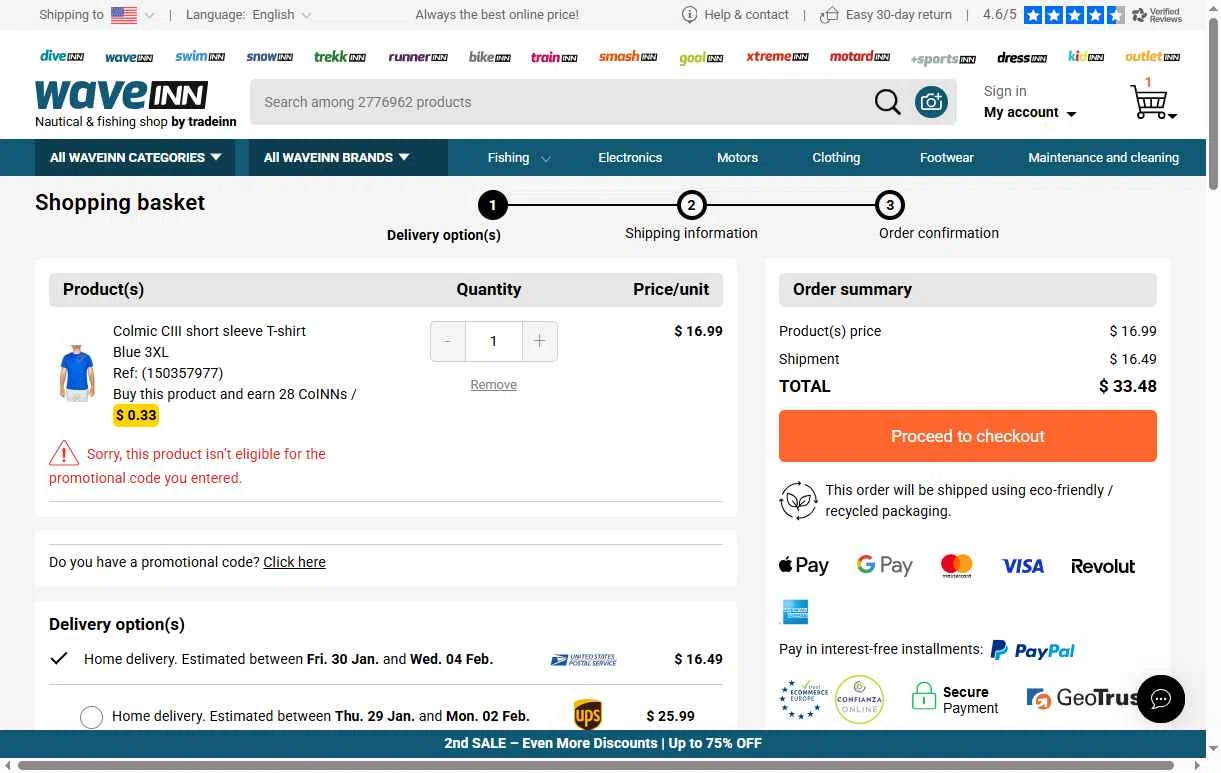Open the goalinn store logo
Image resolution: width=1221 pixels, height=773 pixels.
(x=701, y=58)
